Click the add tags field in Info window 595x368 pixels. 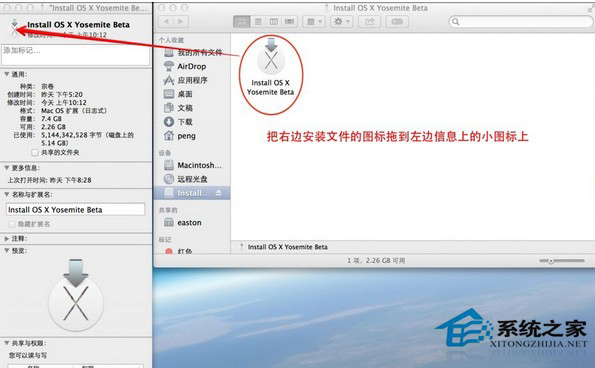click(76, 55)
